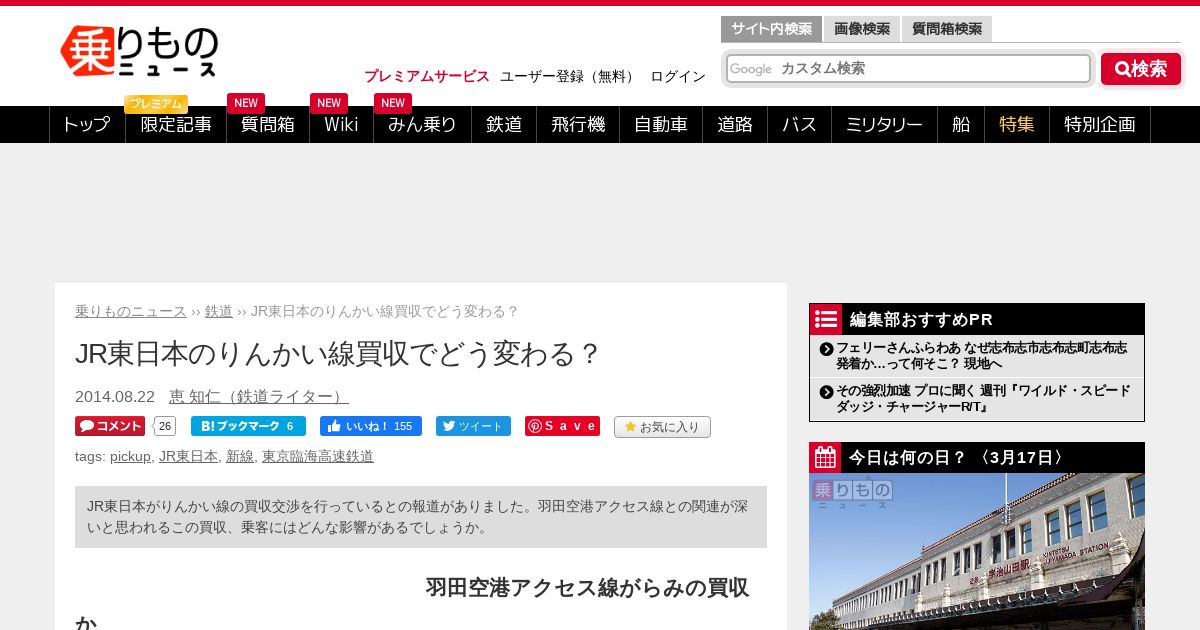Open the プレミアムサービス link

click(x=427, y=76)
